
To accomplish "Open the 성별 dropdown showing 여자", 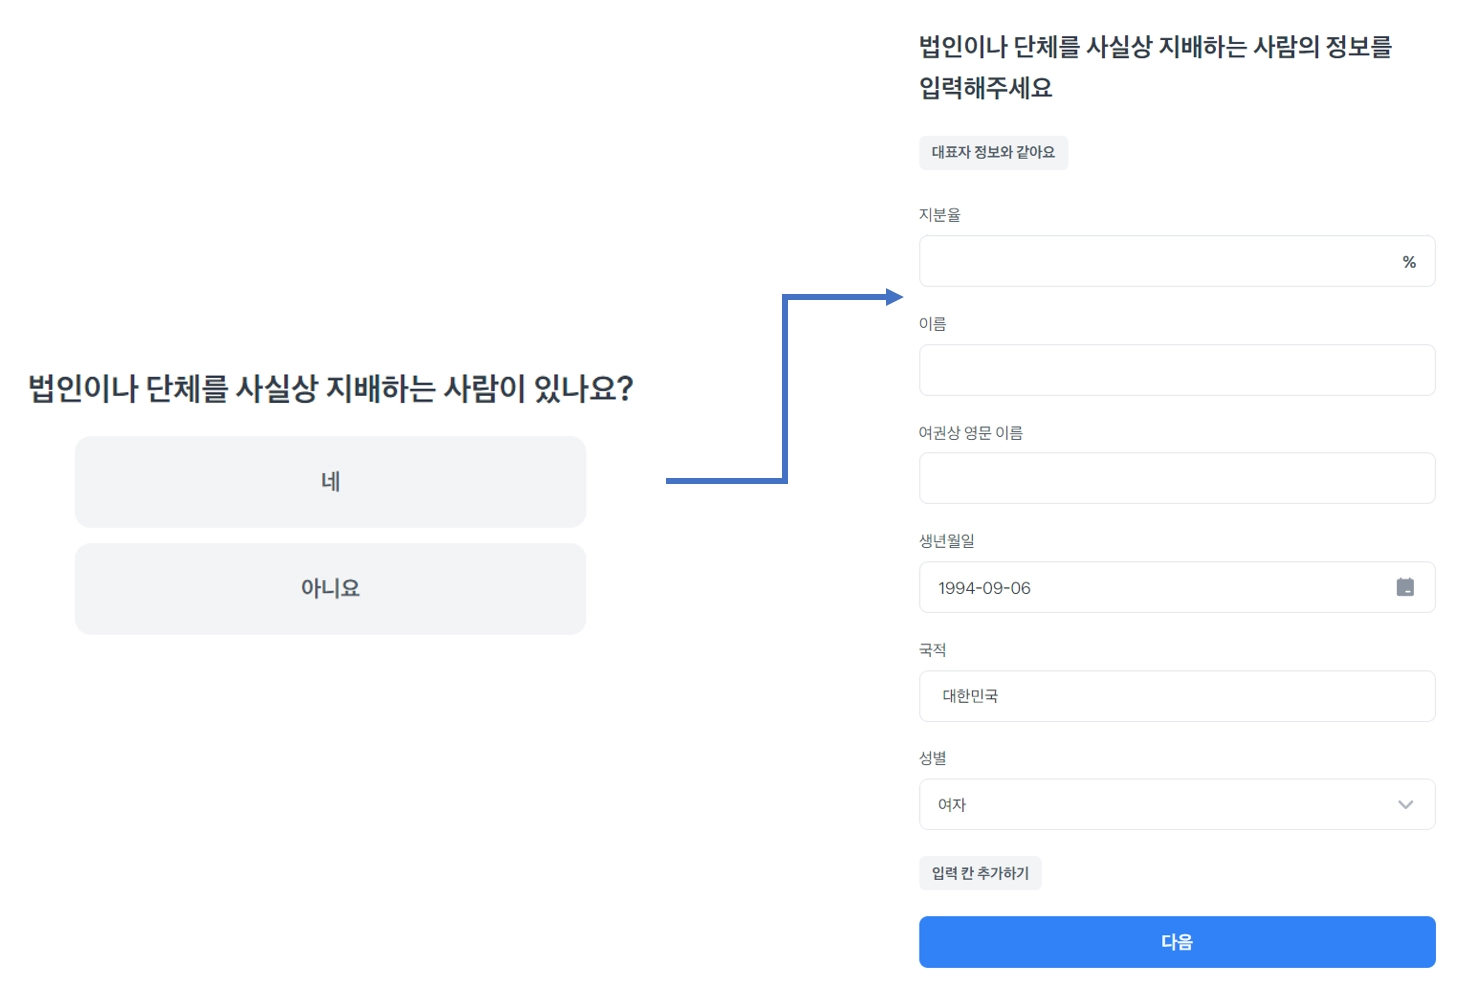I will click(1150, 805).
